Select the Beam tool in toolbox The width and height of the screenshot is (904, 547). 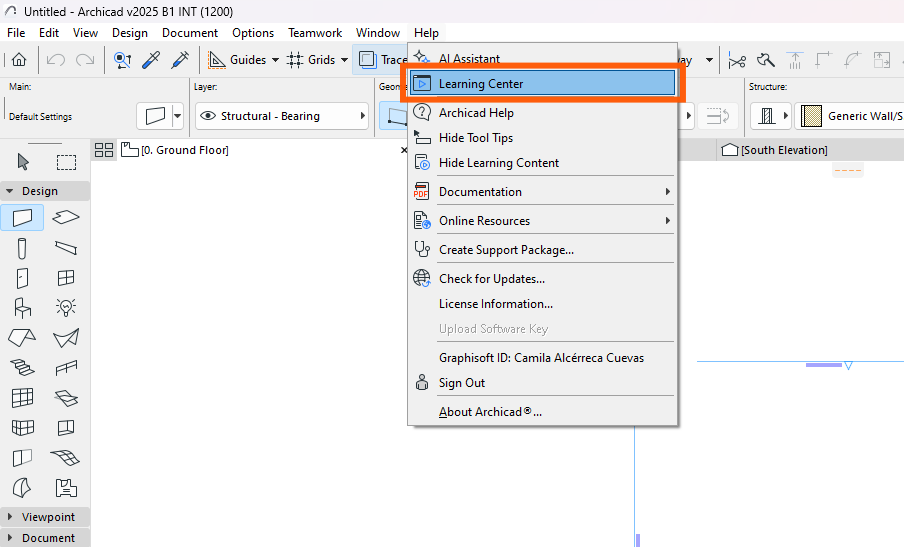click(66, 248)
